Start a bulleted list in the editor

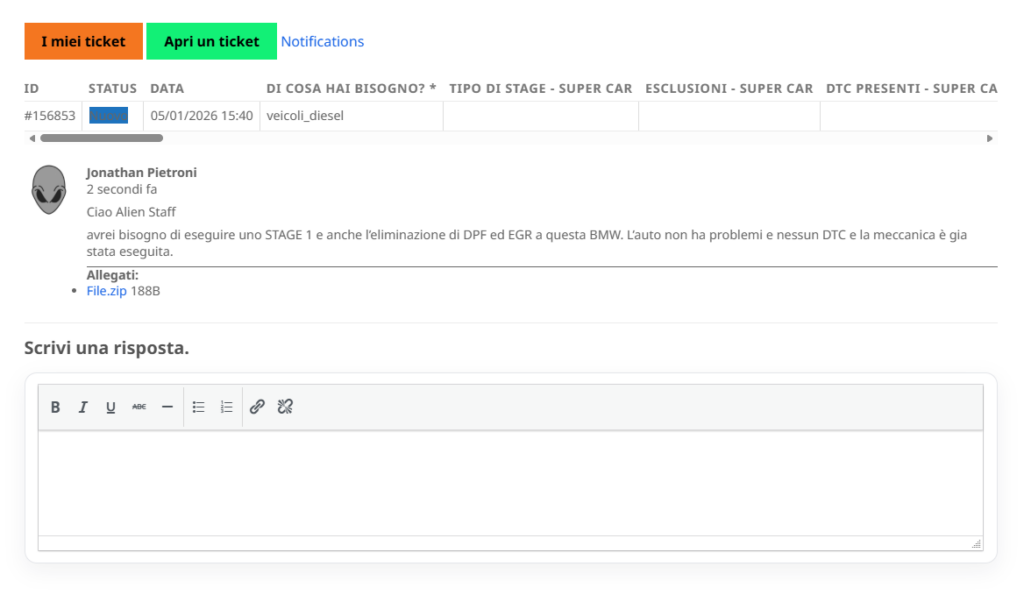coord(199,407)
